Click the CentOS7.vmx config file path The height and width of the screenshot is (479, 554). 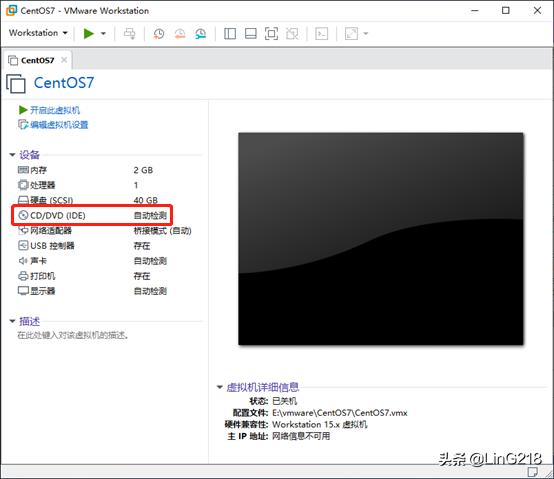tap(340, 413)
